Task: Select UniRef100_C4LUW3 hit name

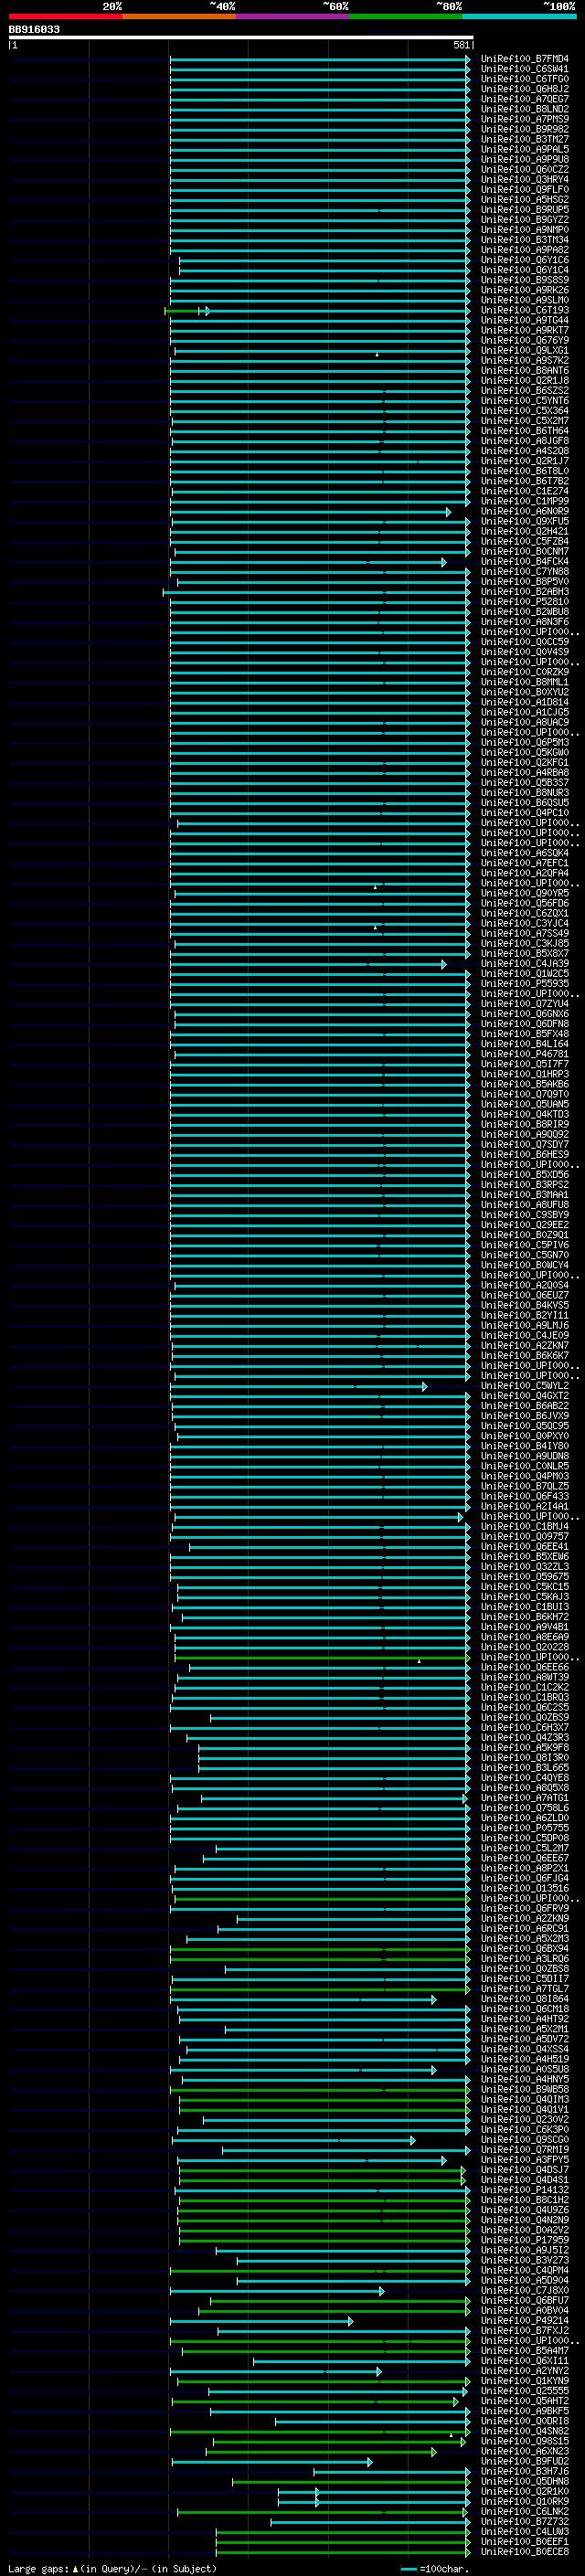Action: [525, 2532]
